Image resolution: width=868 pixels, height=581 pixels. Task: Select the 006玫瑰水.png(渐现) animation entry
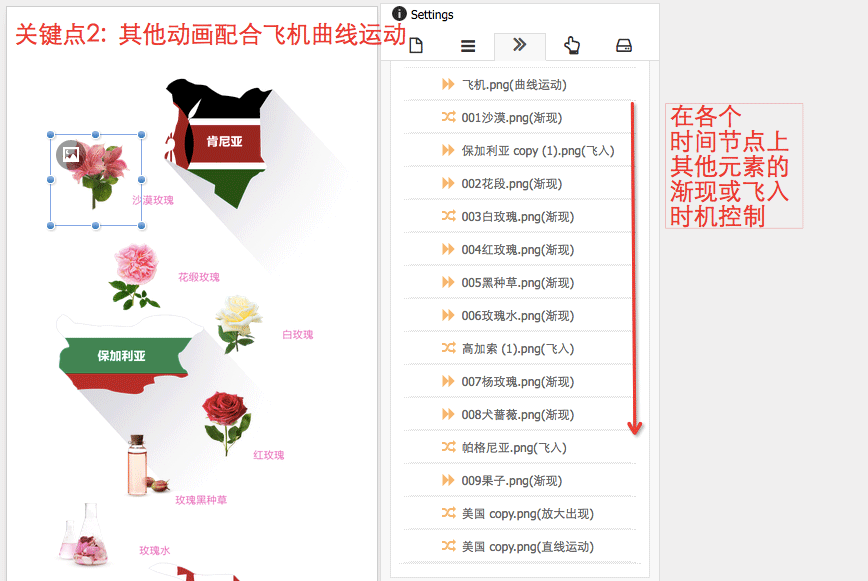coord(520,315)
